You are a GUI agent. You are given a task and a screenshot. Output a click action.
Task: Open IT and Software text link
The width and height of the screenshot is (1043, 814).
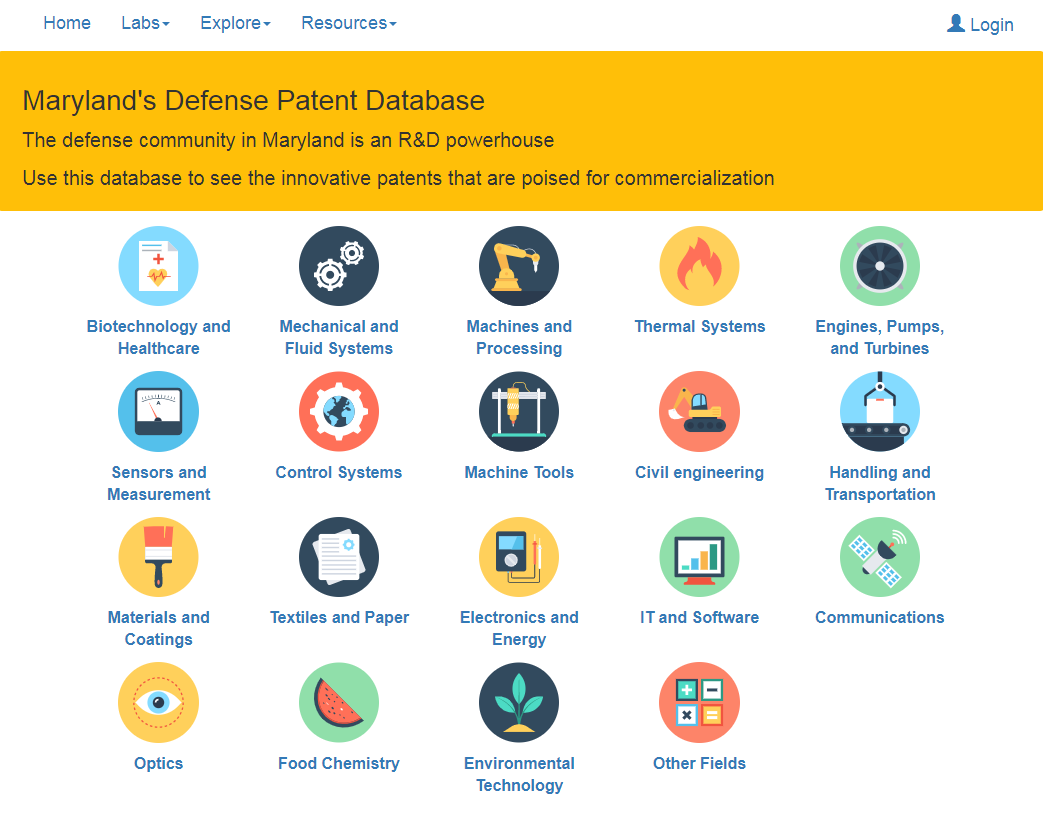(x=699, y=617)
